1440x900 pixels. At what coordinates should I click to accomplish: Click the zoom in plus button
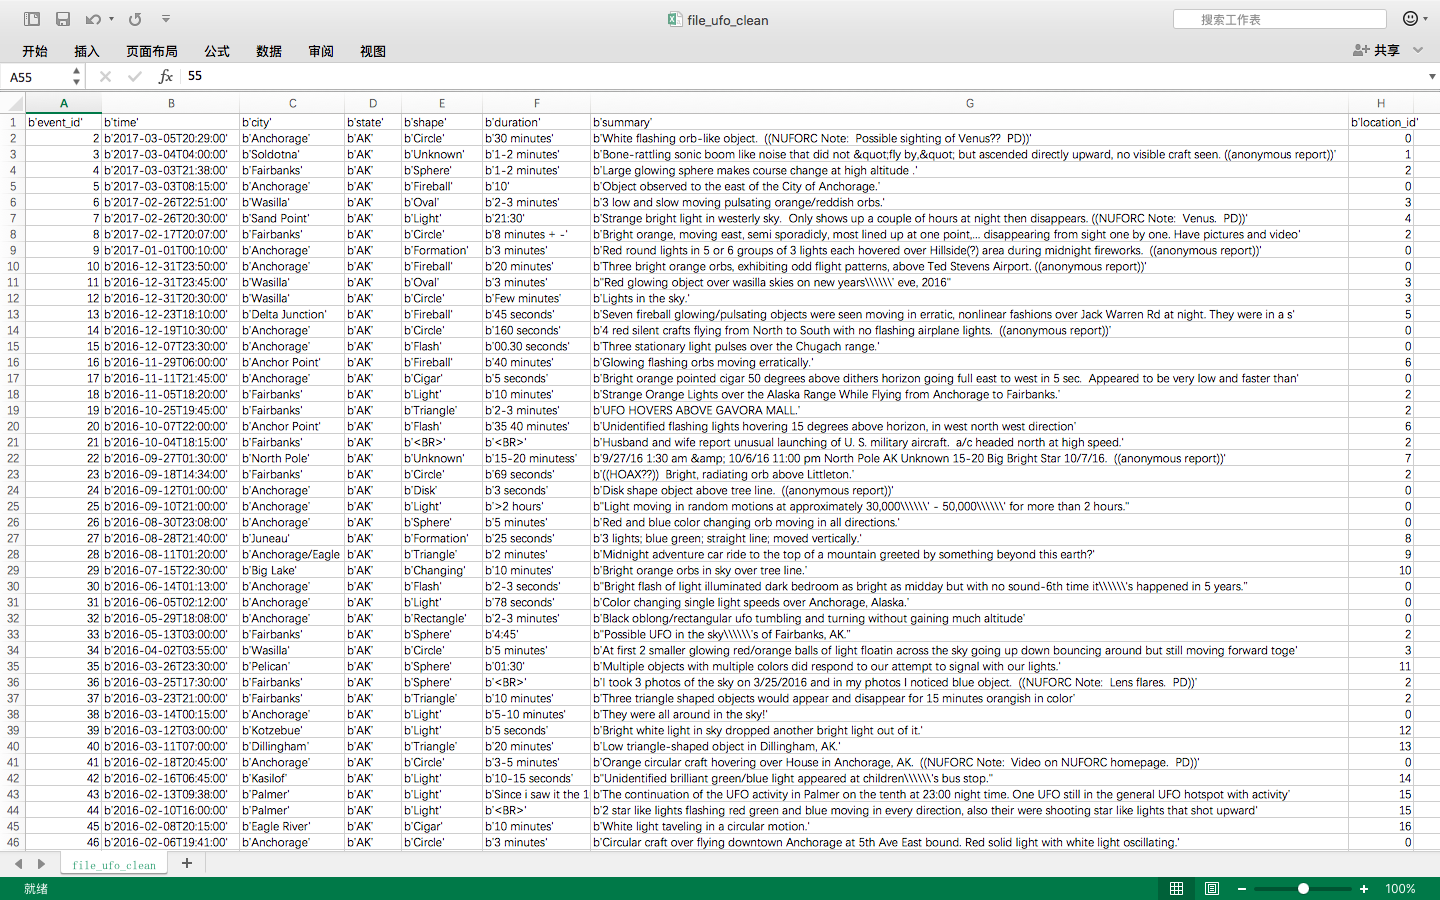click(1364, 889)
